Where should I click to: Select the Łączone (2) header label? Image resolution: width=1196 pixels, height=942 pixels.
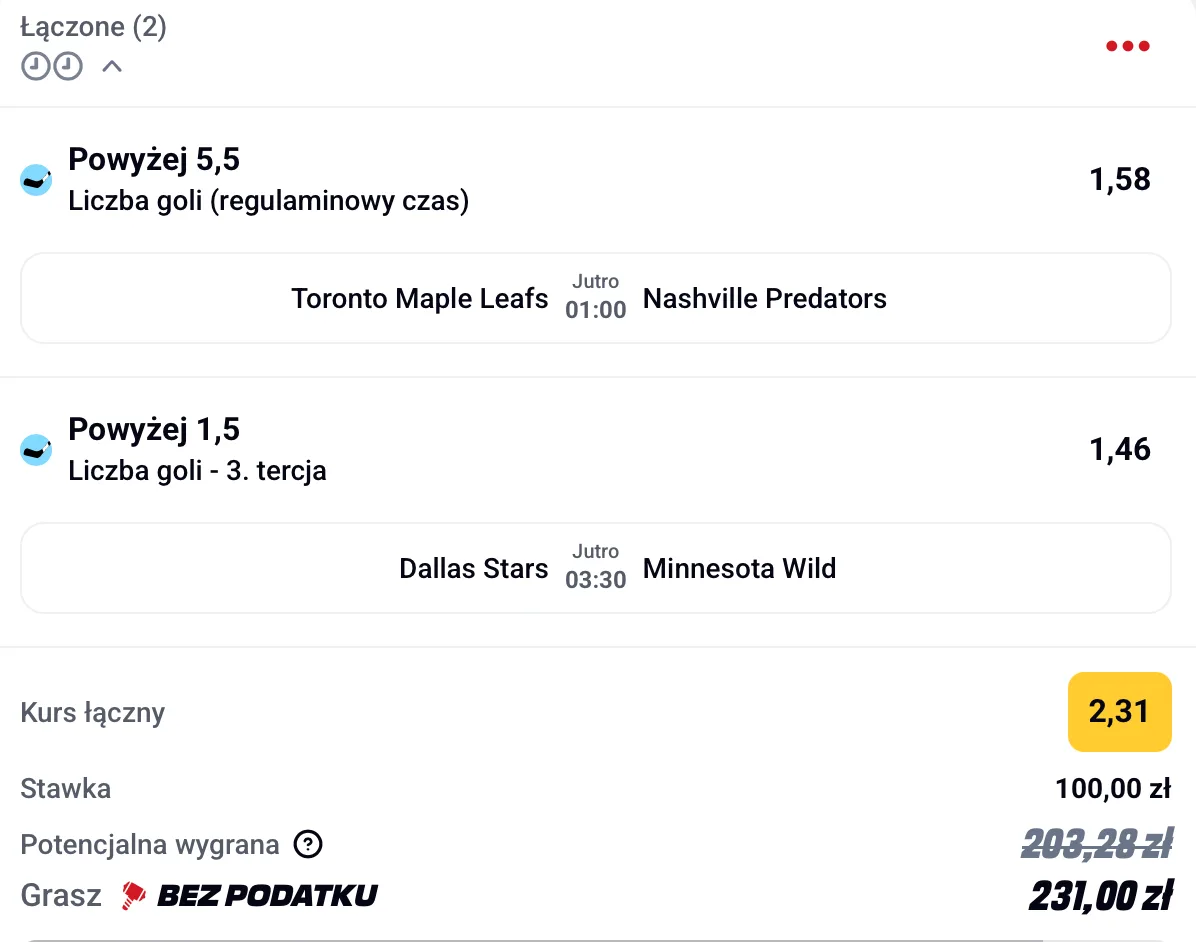tap(93, 27)
